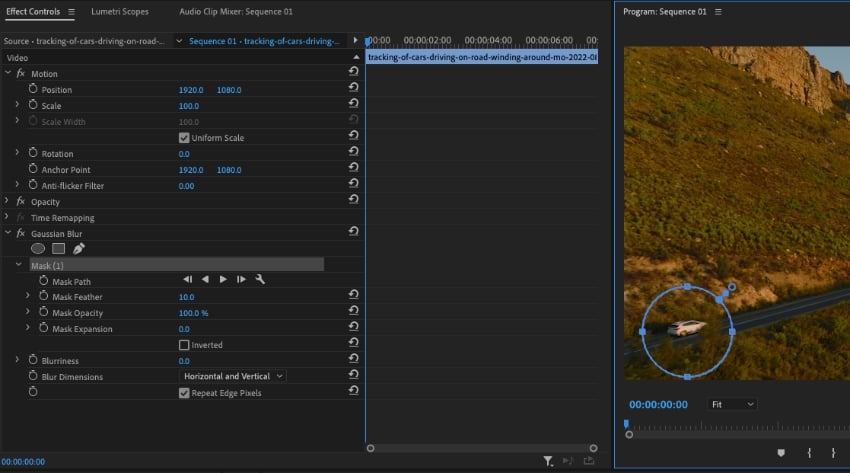Expand the Opacity effect group
This screenshot has width=850, height=473.
click(7, 201)
